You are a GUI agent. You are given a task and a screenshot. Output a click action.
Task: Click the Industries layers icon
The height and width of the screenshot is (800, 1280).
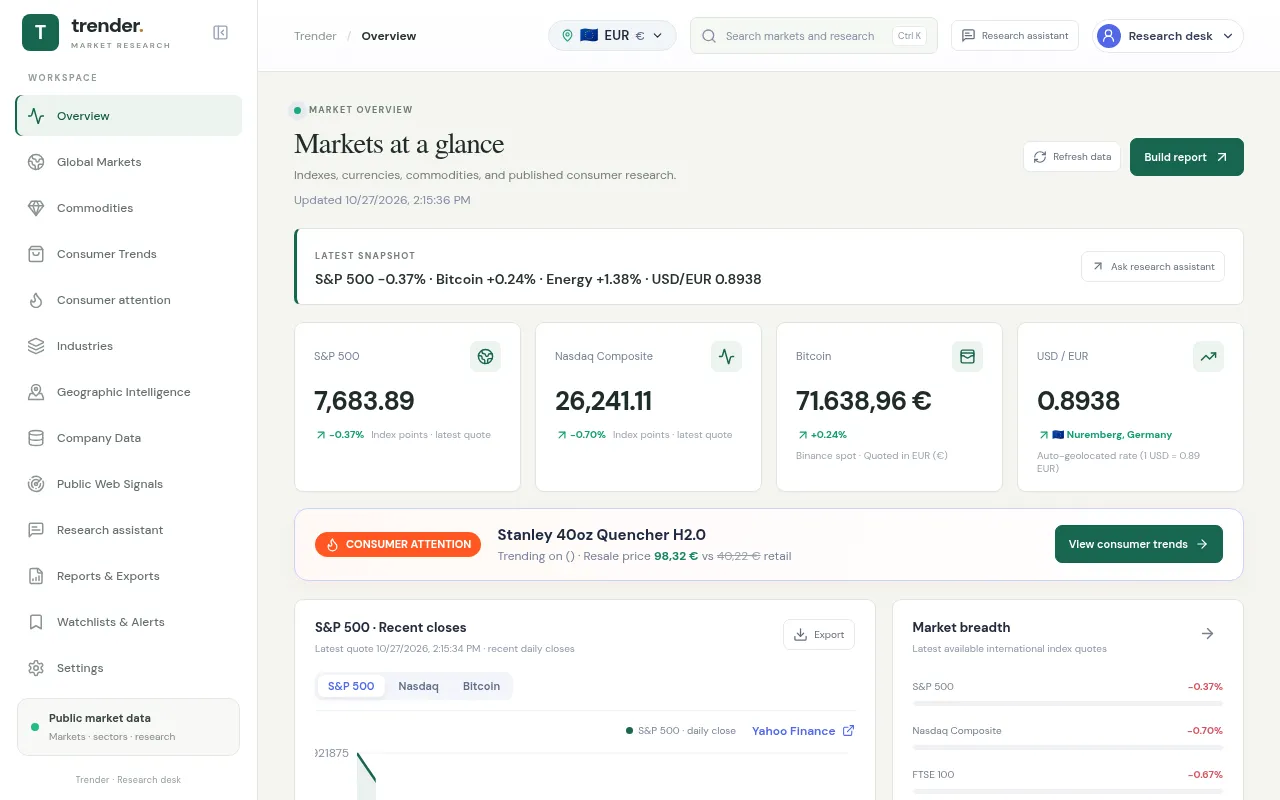pos(36,346)
